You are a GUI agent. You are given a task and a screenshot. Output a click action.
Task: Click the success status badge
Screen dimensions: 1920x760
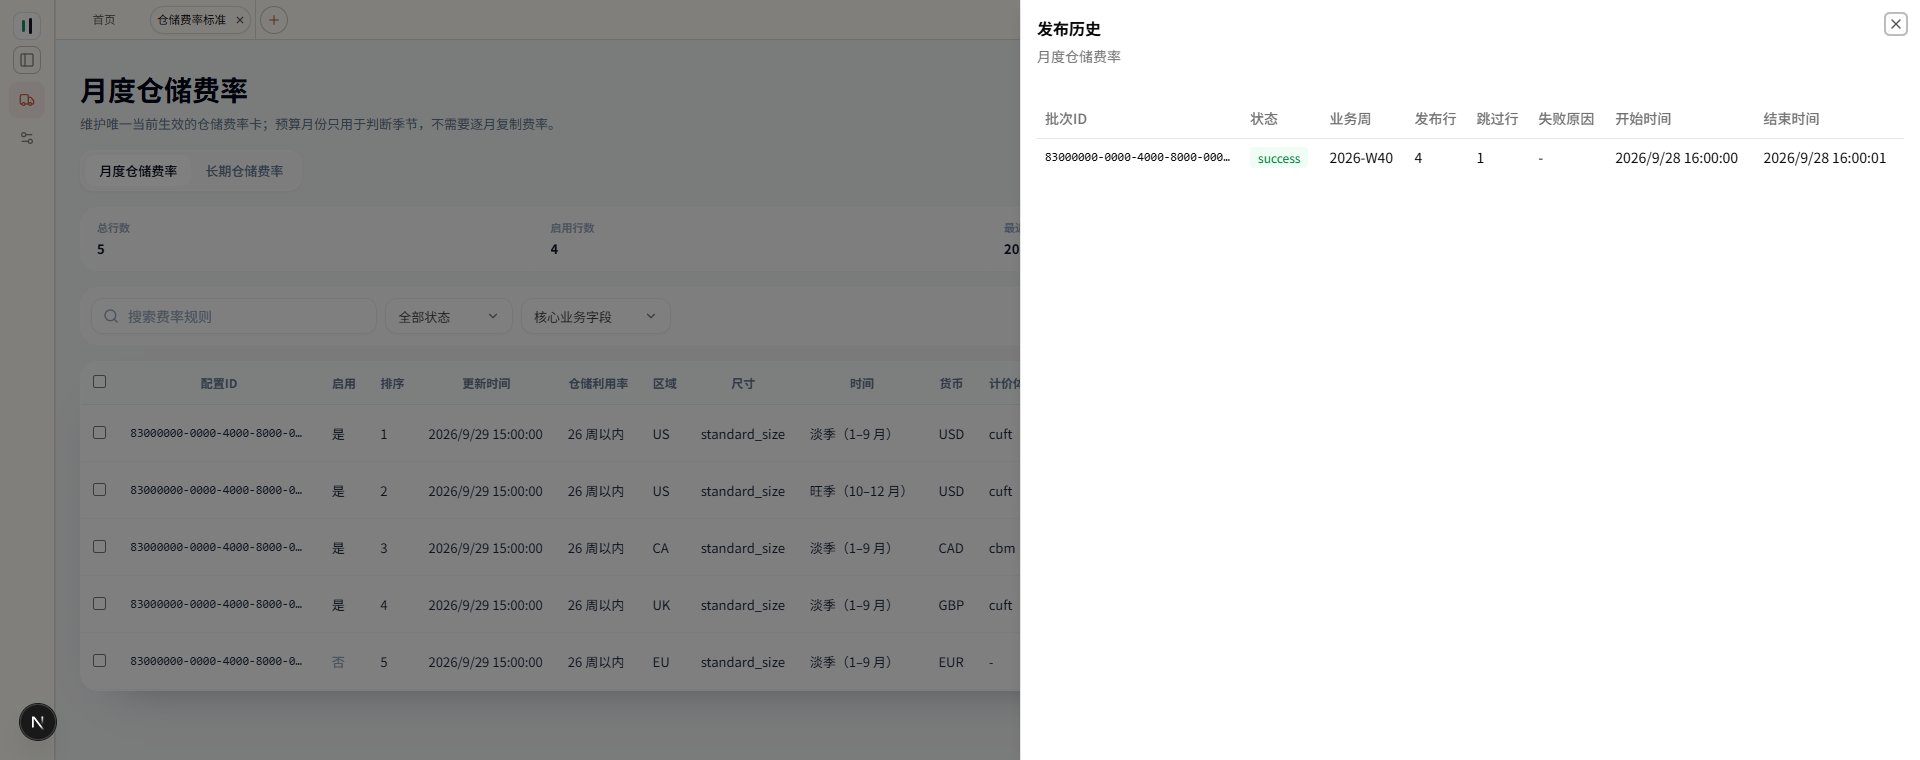click(x=1279, y=158)
